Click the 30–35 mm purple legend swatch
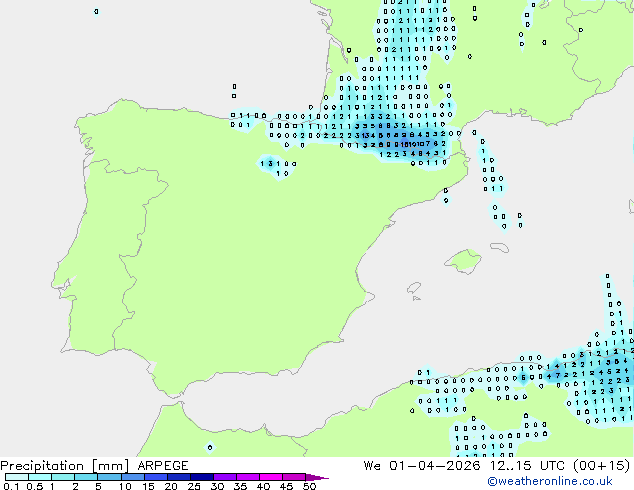This screenshot has width=634, height=490. pyautogui.click(x=224, y=477)
